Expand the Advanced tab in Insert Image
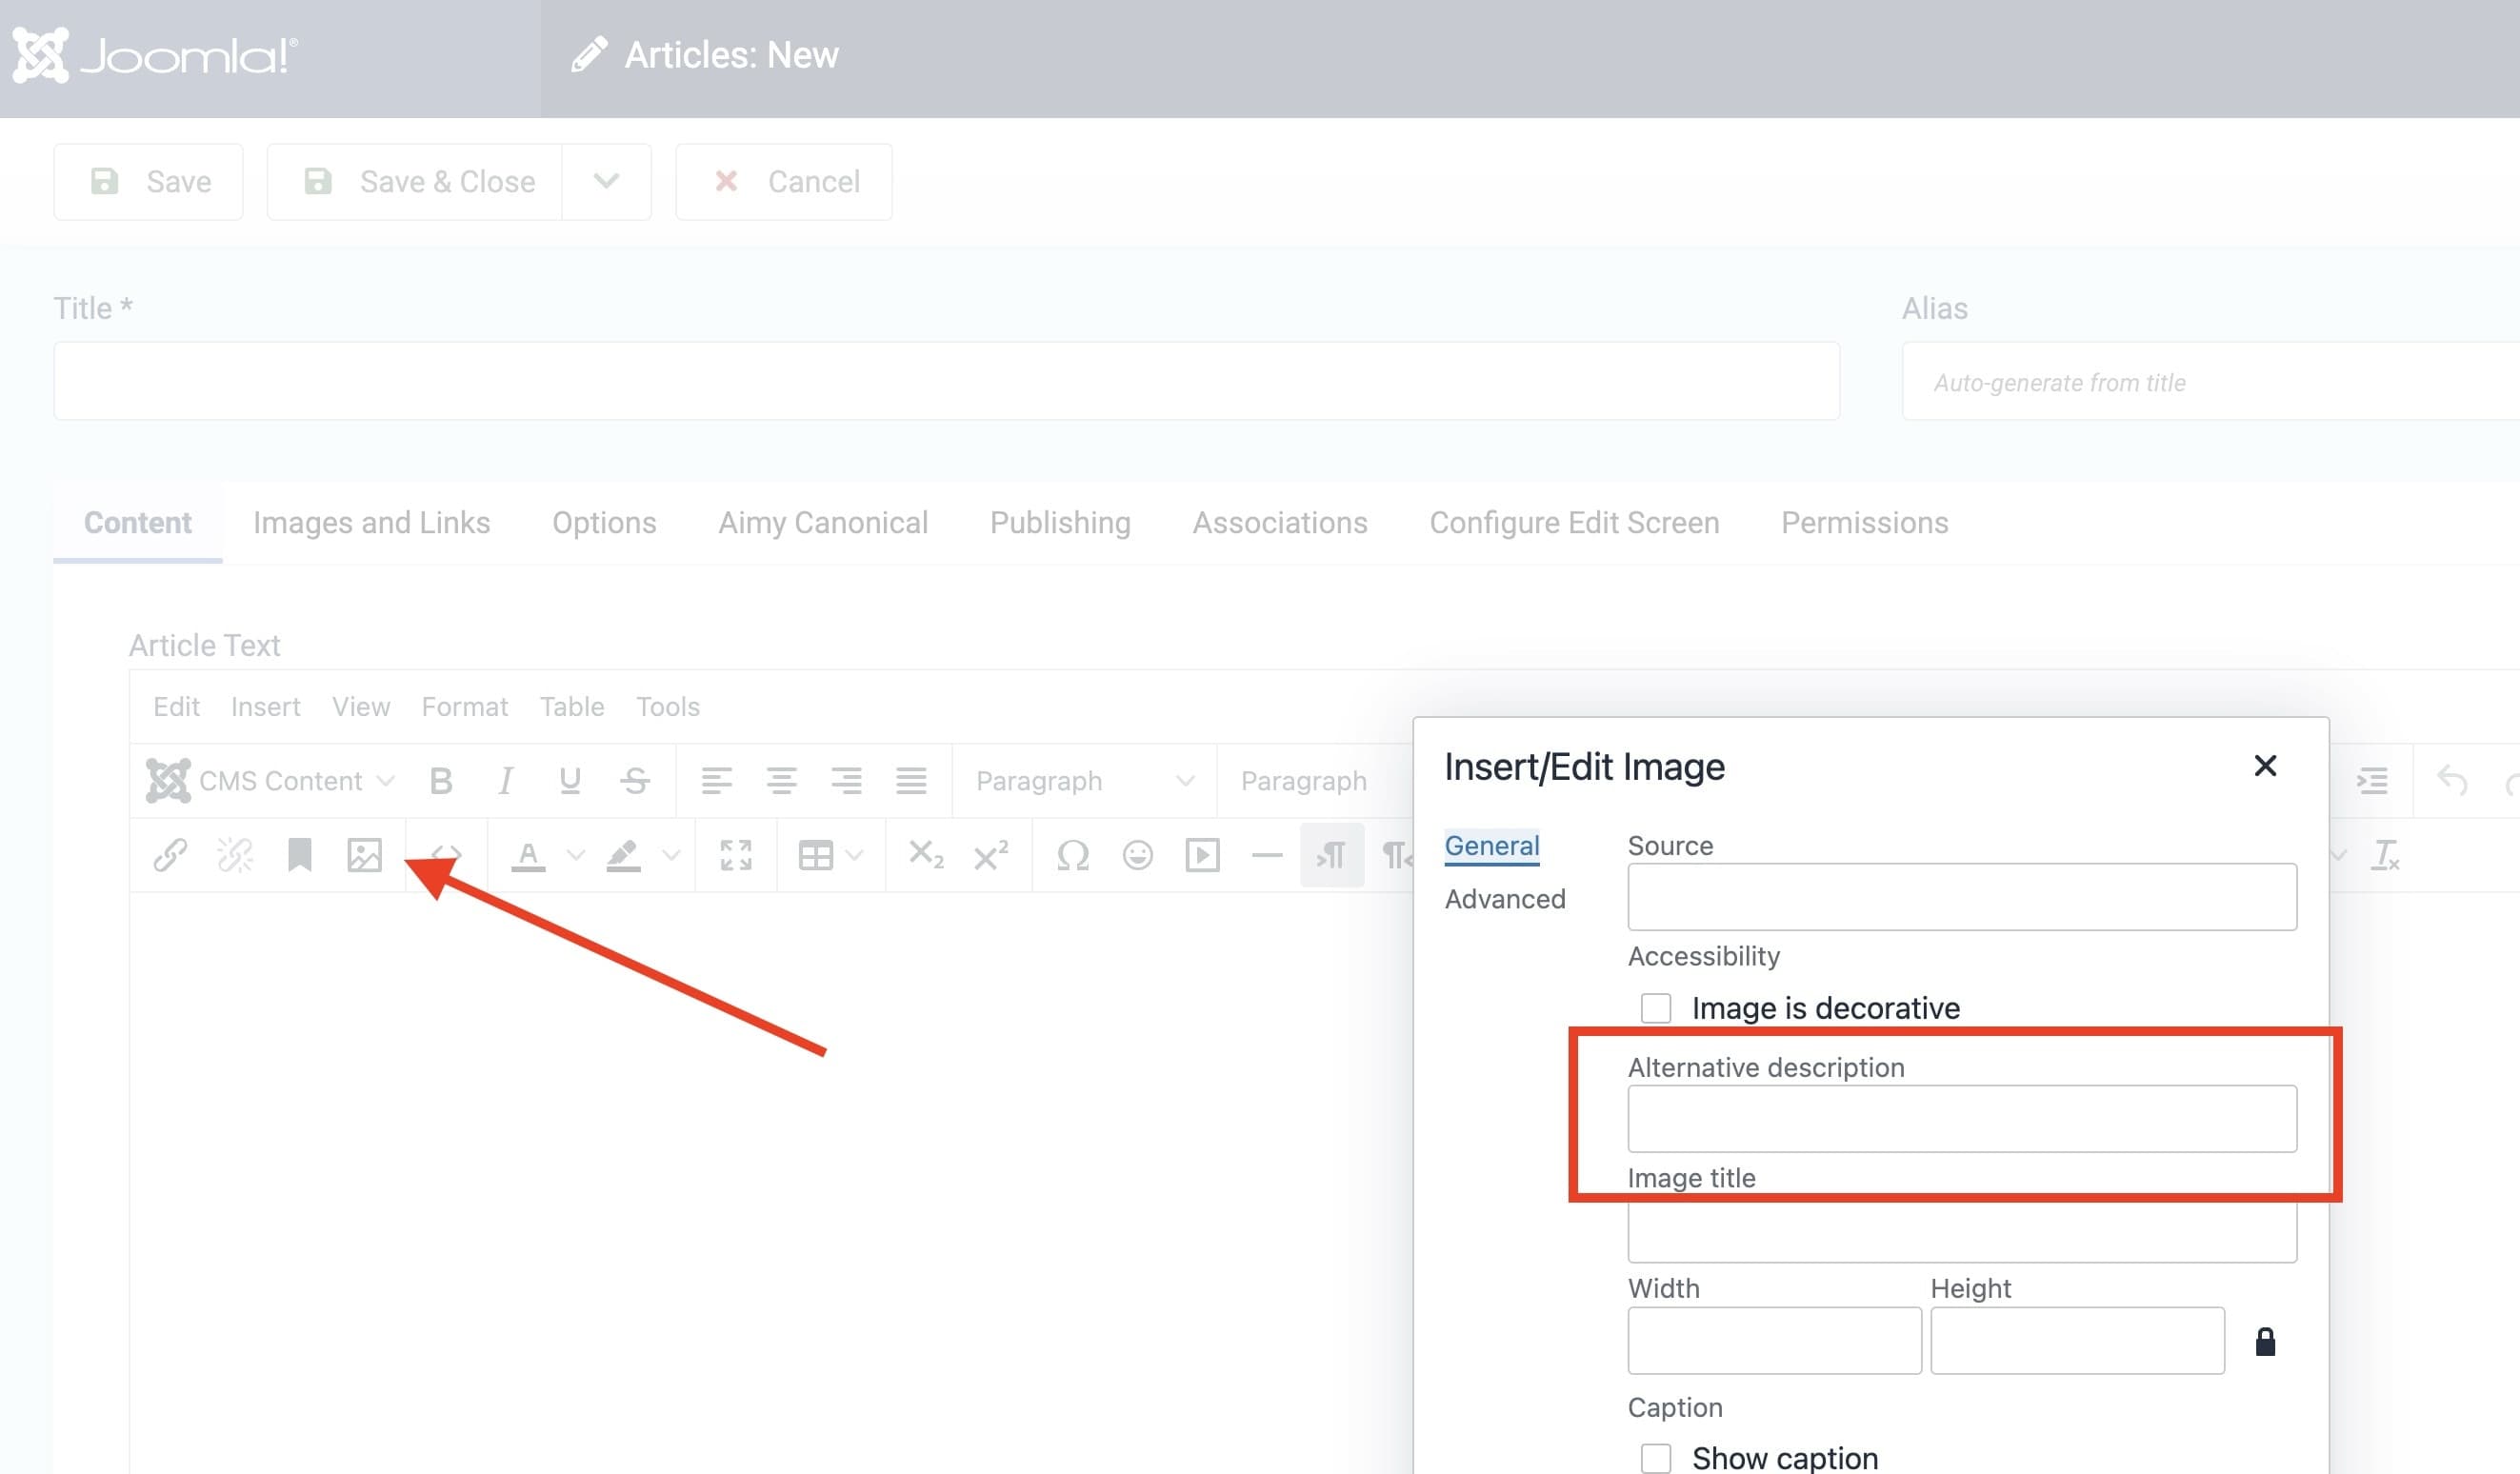 tap(1502, 897)
